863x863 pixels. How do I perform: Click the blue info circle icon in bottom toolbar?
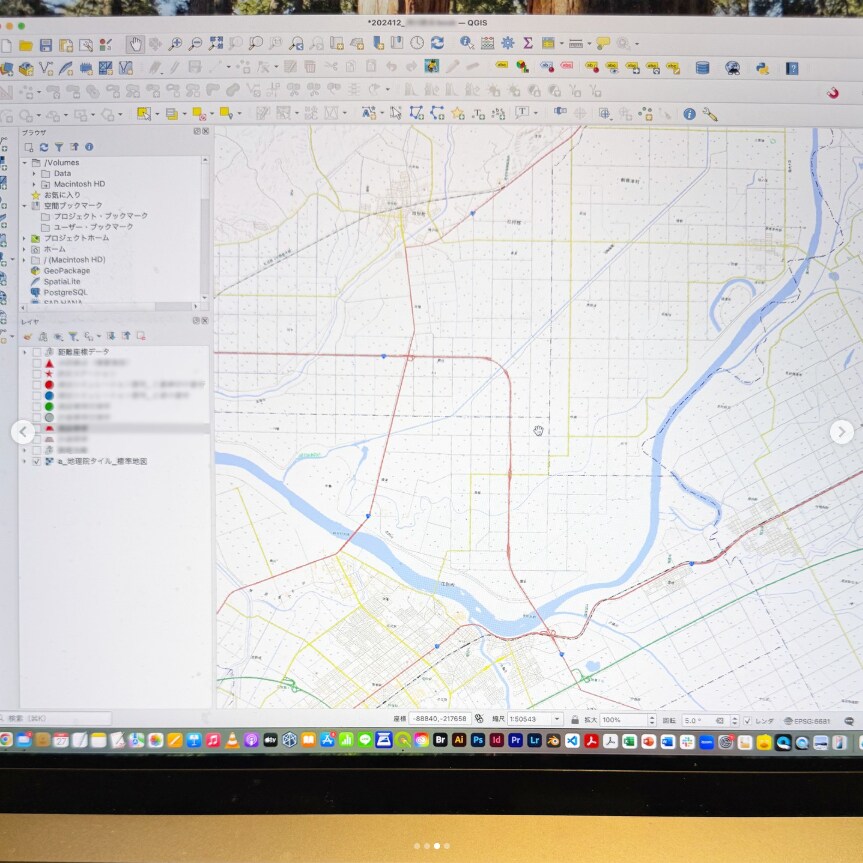[x=689, y=114]
